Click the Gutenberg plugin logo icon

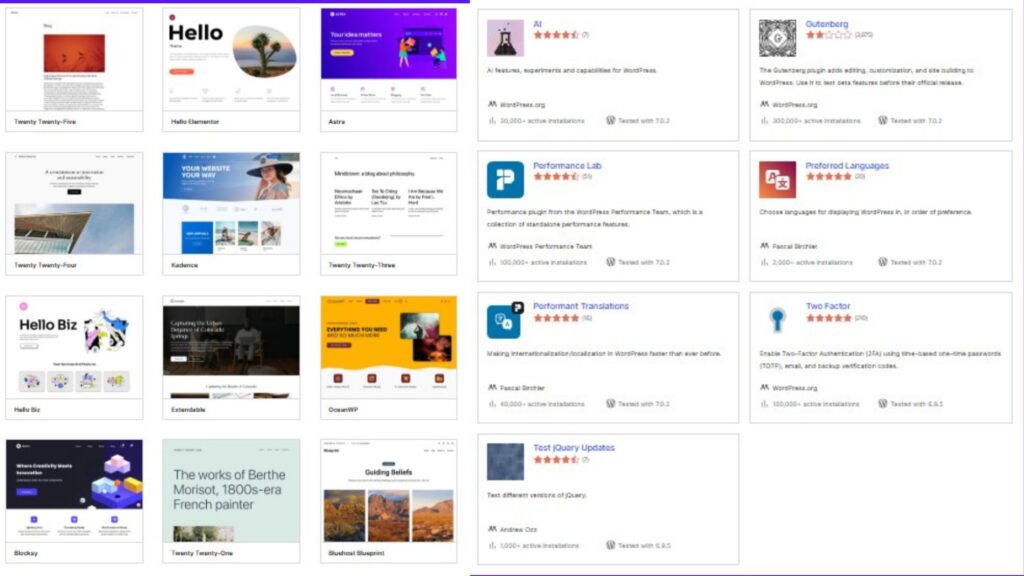777,38
